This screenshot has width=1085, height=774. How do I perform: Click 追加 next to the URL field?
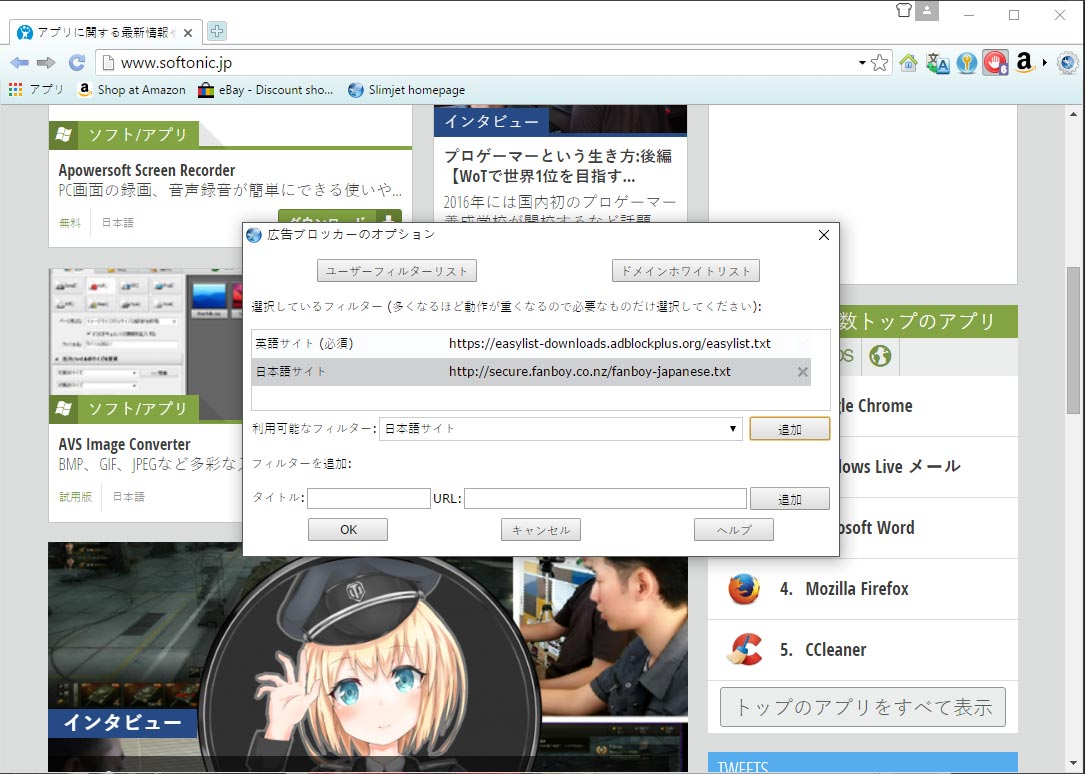click(x=790, y=499)
